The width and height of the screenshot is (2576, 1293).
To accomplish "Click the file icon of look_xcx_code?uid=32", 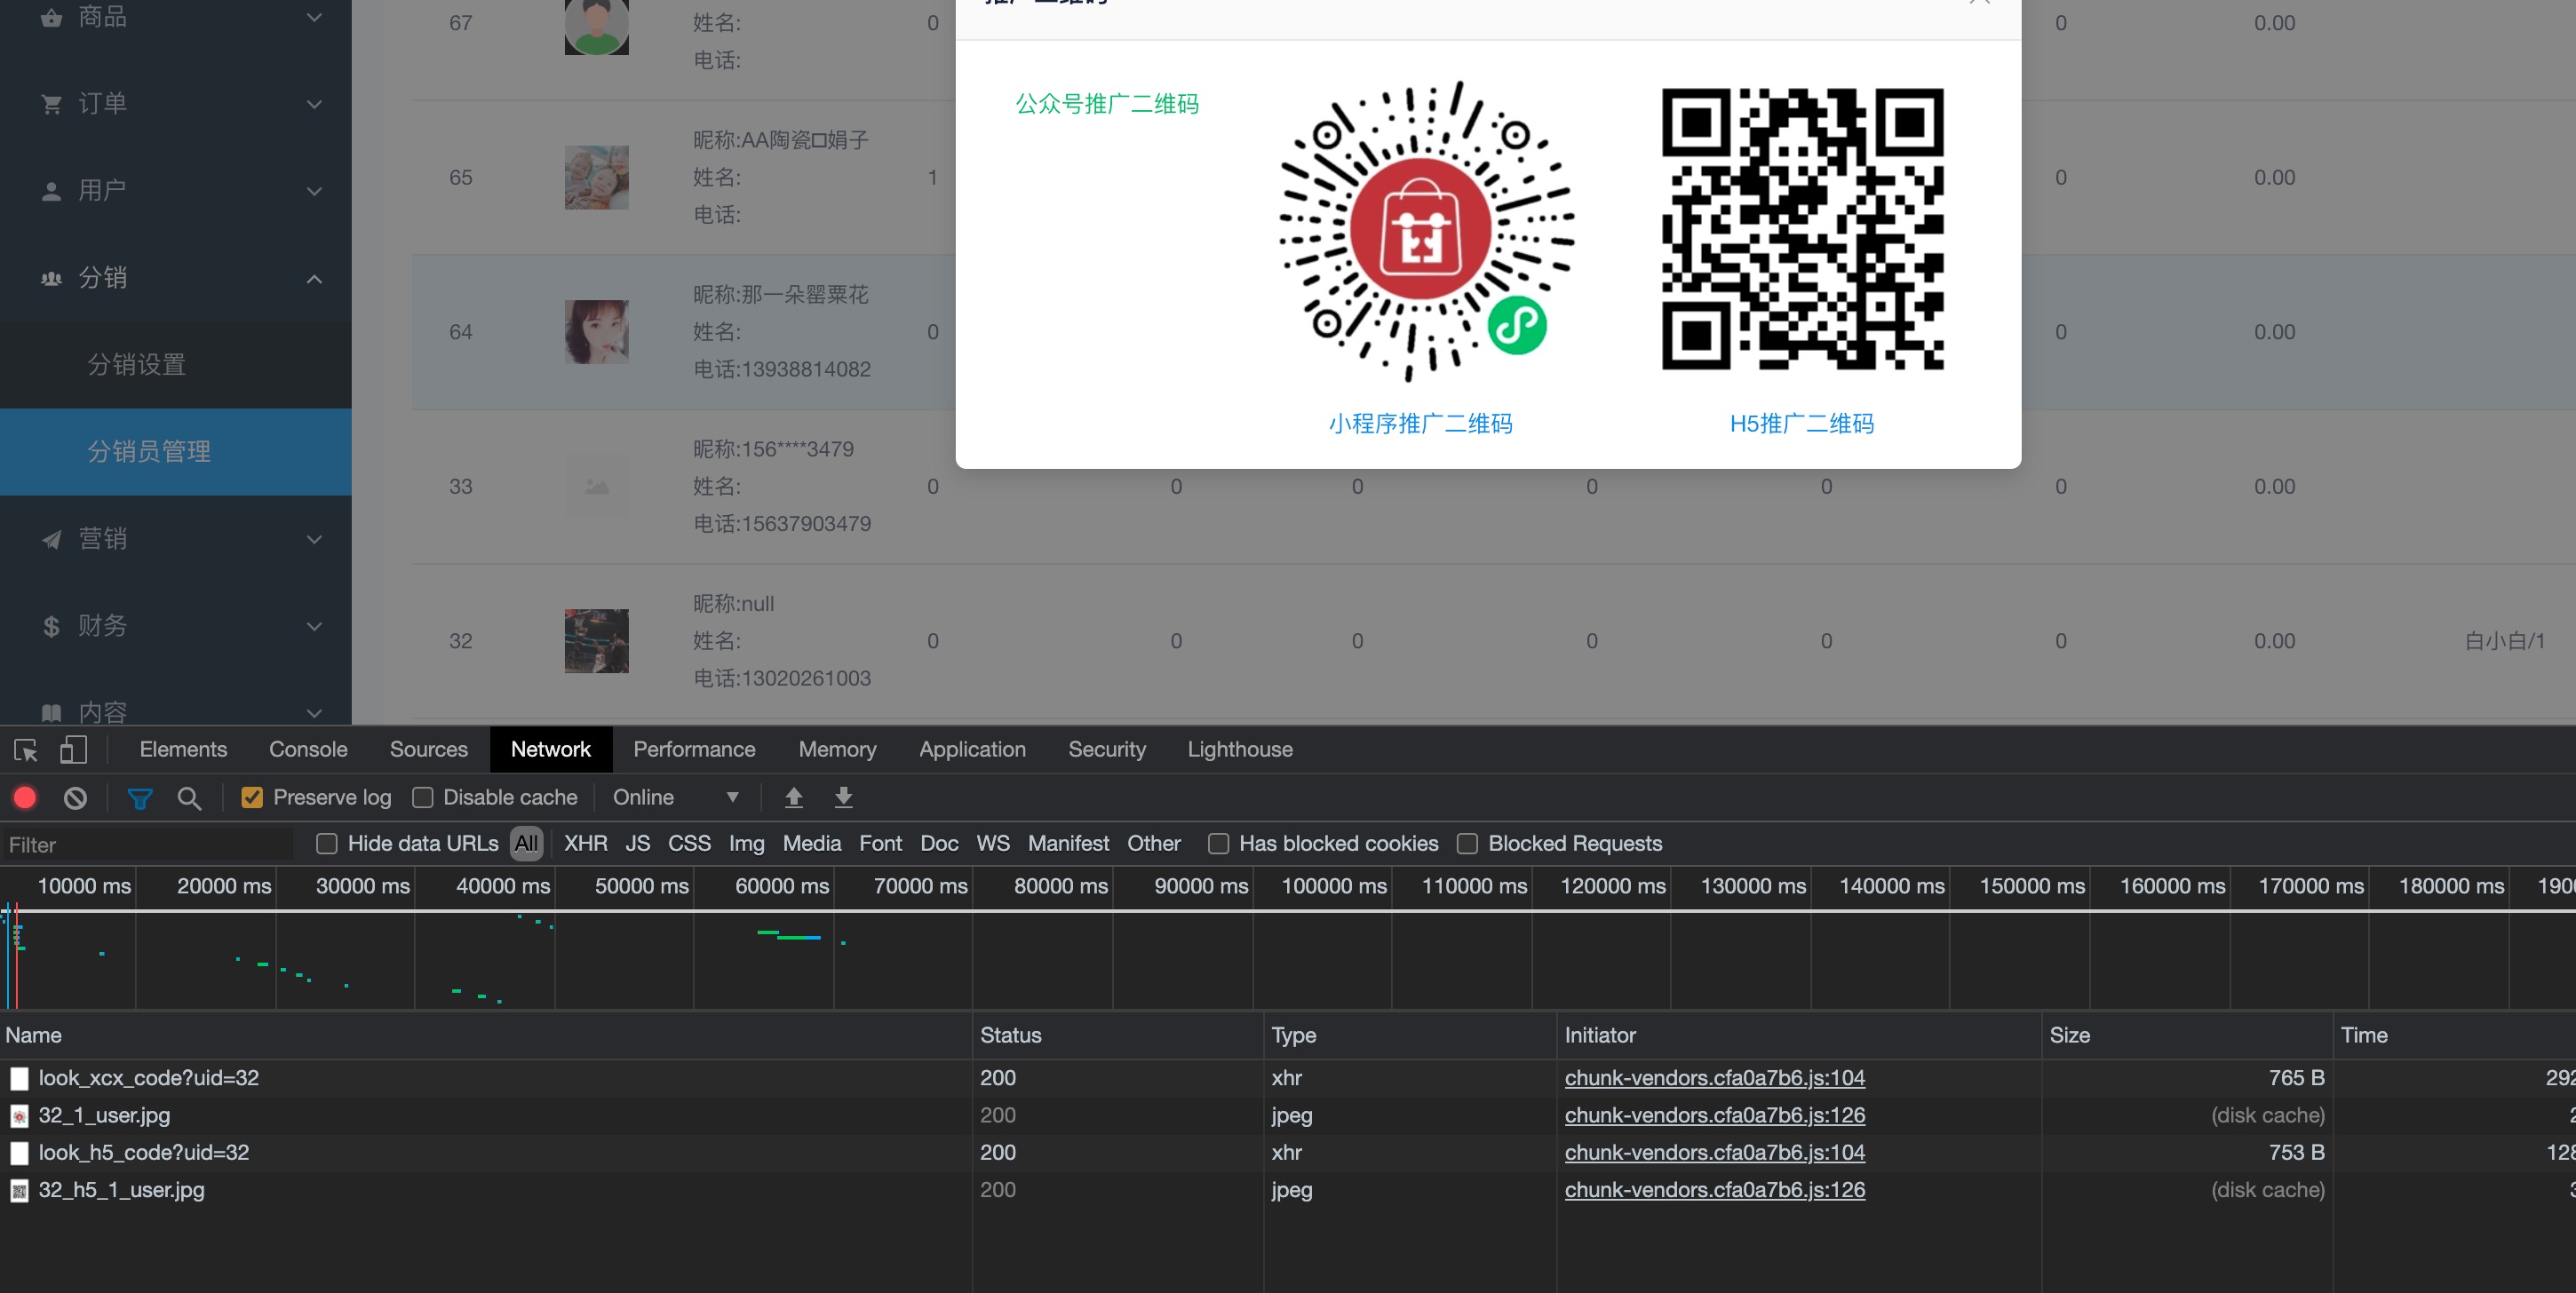I will (19, 1078).
